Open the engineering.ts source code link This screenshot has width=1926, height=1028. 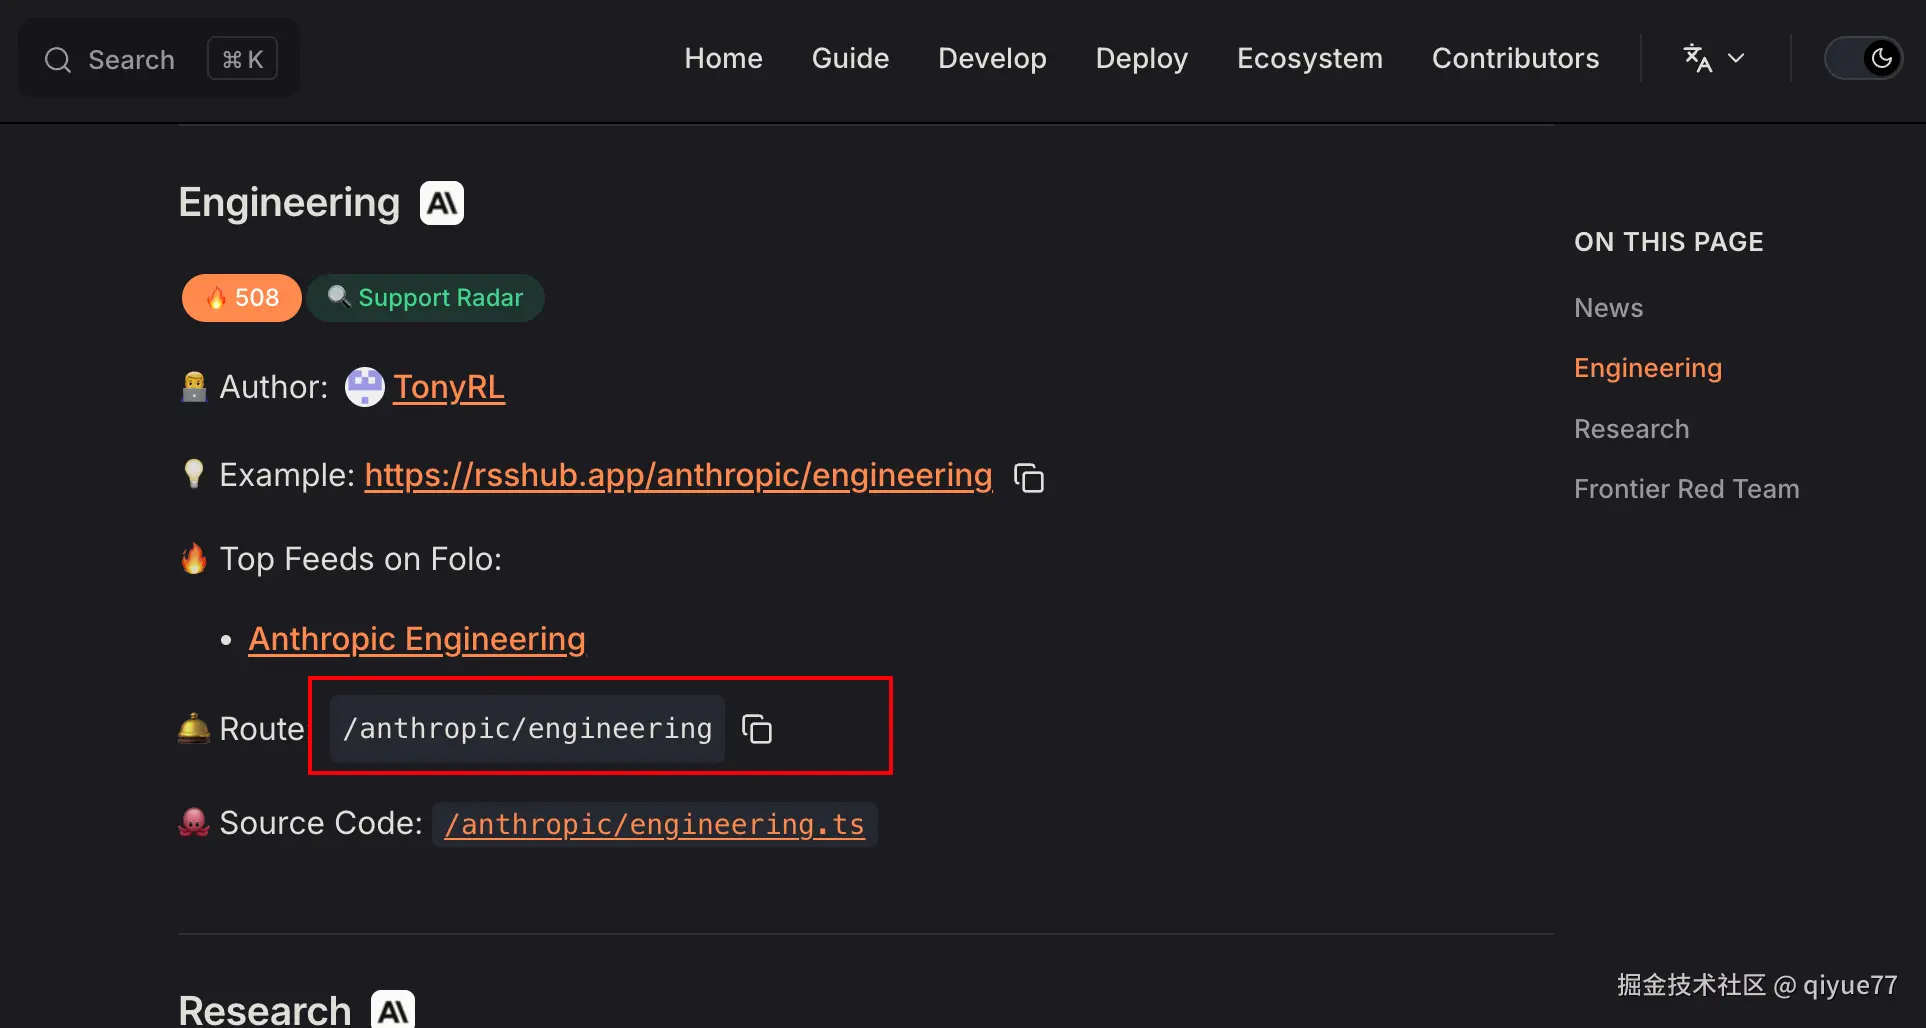tap(654, 824)
